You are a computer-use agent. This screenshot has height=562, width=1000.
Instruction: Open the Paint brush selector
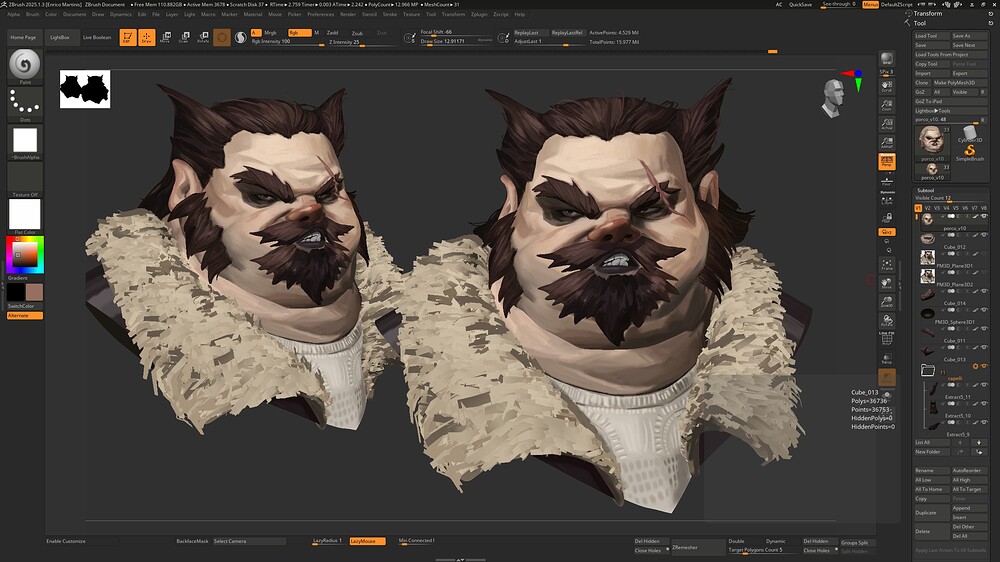pyautogui.click(x=25, y=66)
